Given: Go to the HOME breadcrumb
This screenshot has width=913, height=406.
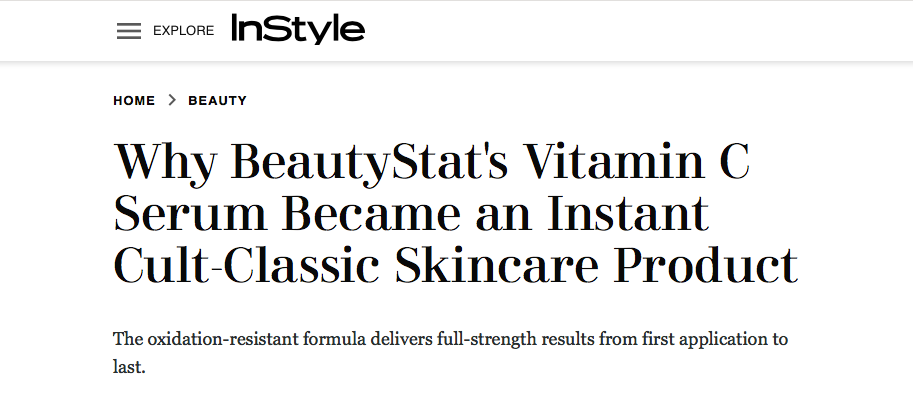Looking at the screenshot, I should pyautogui.click(x=134, y=101).
